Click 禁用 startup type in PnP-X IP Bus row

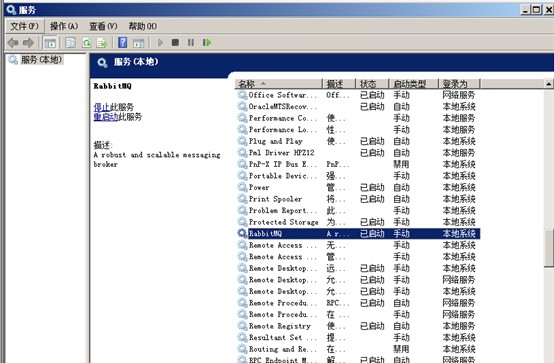click(401, 164)
